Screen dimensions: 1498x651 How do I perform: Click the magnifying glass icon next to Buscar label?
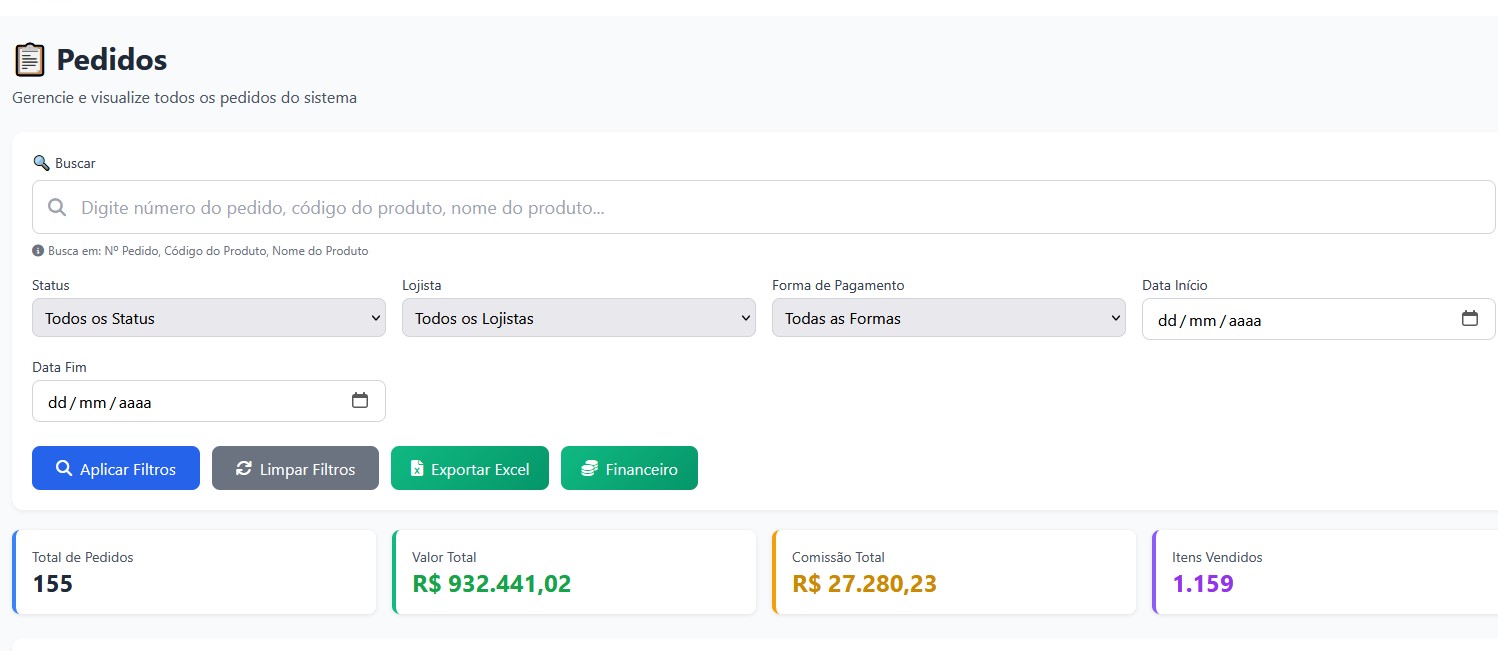pos(41,162)
